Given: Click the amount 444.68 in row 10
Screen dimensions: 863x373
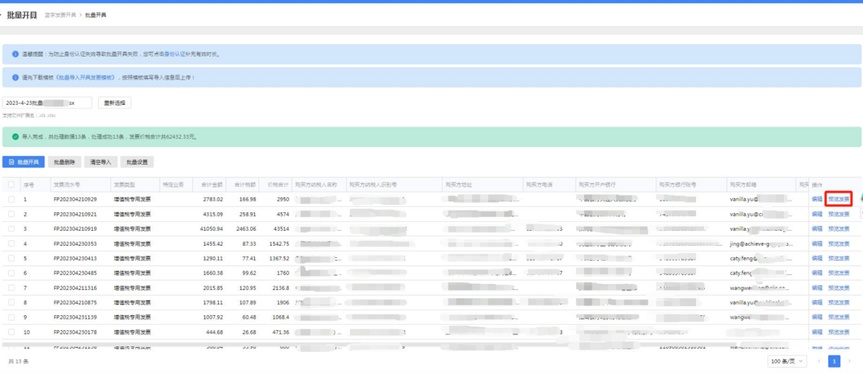Looking at the screenshot, I should (x=214, y=332).
